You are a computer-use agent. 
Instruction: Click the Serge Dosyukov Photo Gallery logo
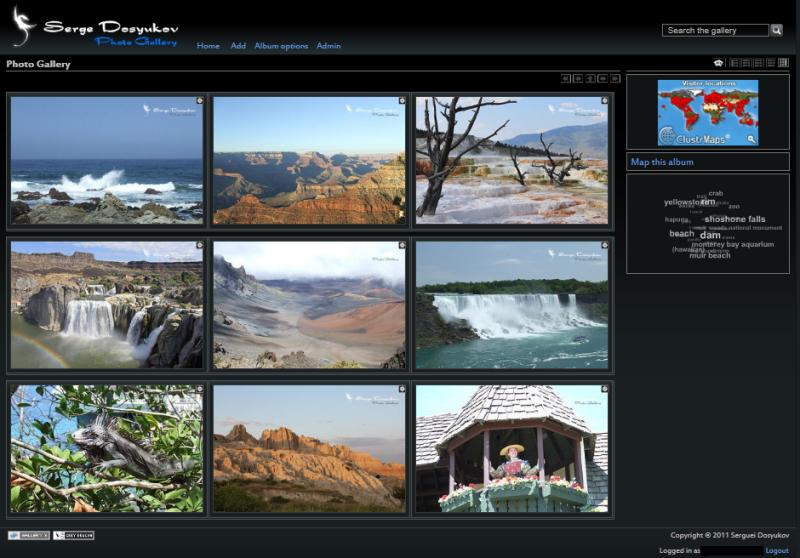click(x=95, y=28)
